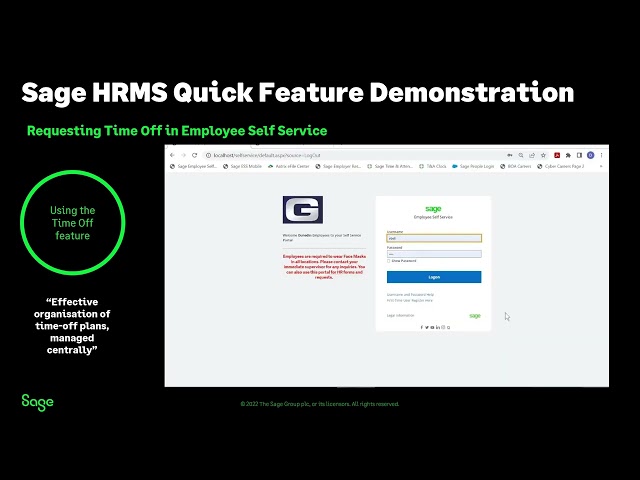Screen dimensions: 640x480
Task: Open First Time User Register Here link
Action: coord(409,300)
